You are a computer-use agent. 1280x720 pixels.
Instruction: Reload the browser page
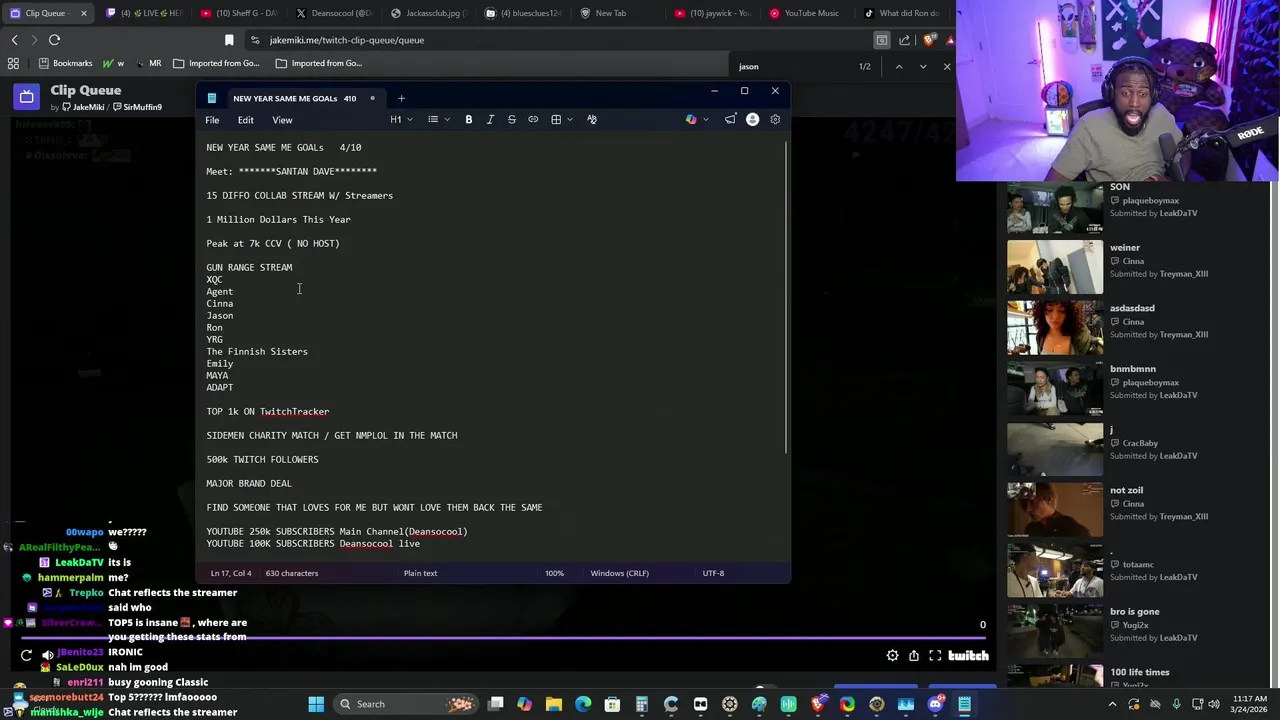point(54,40)
